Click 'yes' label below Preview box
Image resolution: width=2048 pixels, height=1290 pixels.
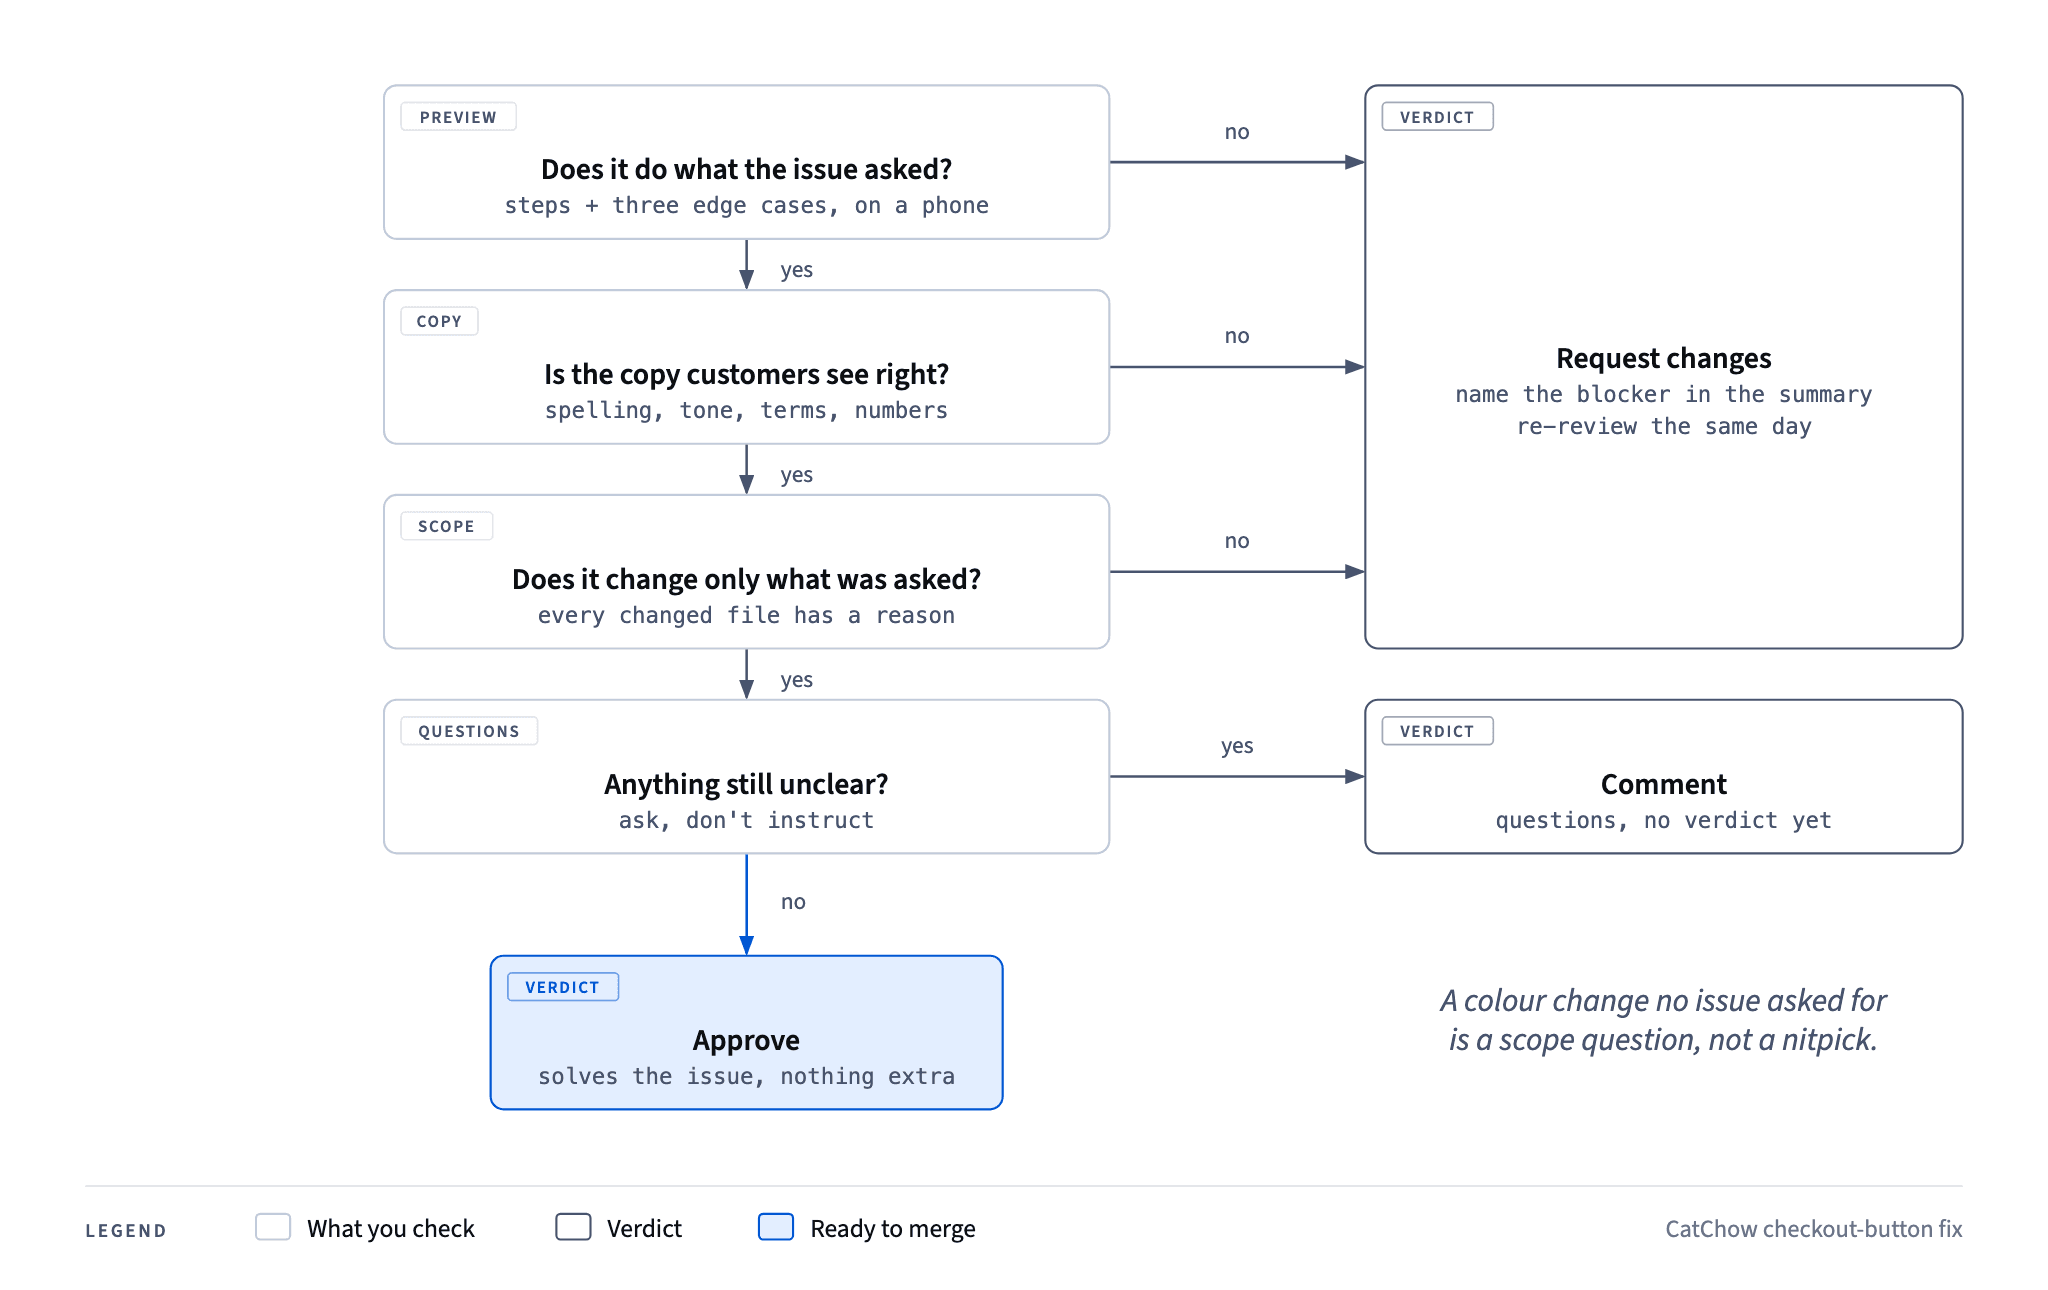[797, 271]
